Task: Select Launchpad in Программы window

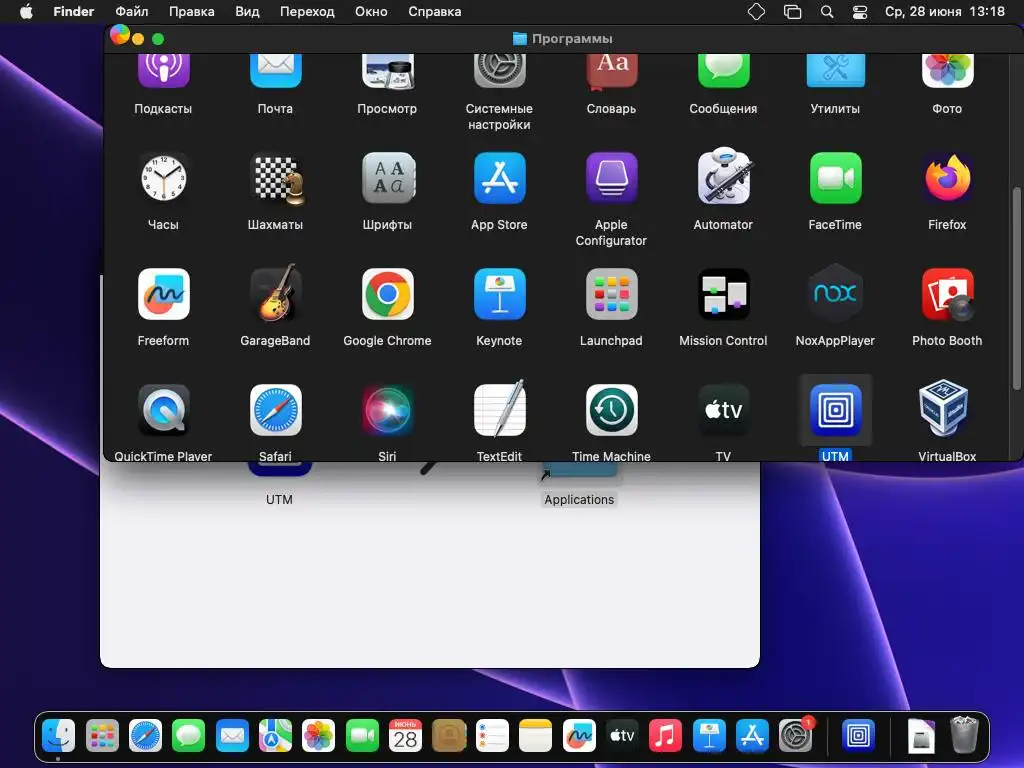Action: (612, 294)
